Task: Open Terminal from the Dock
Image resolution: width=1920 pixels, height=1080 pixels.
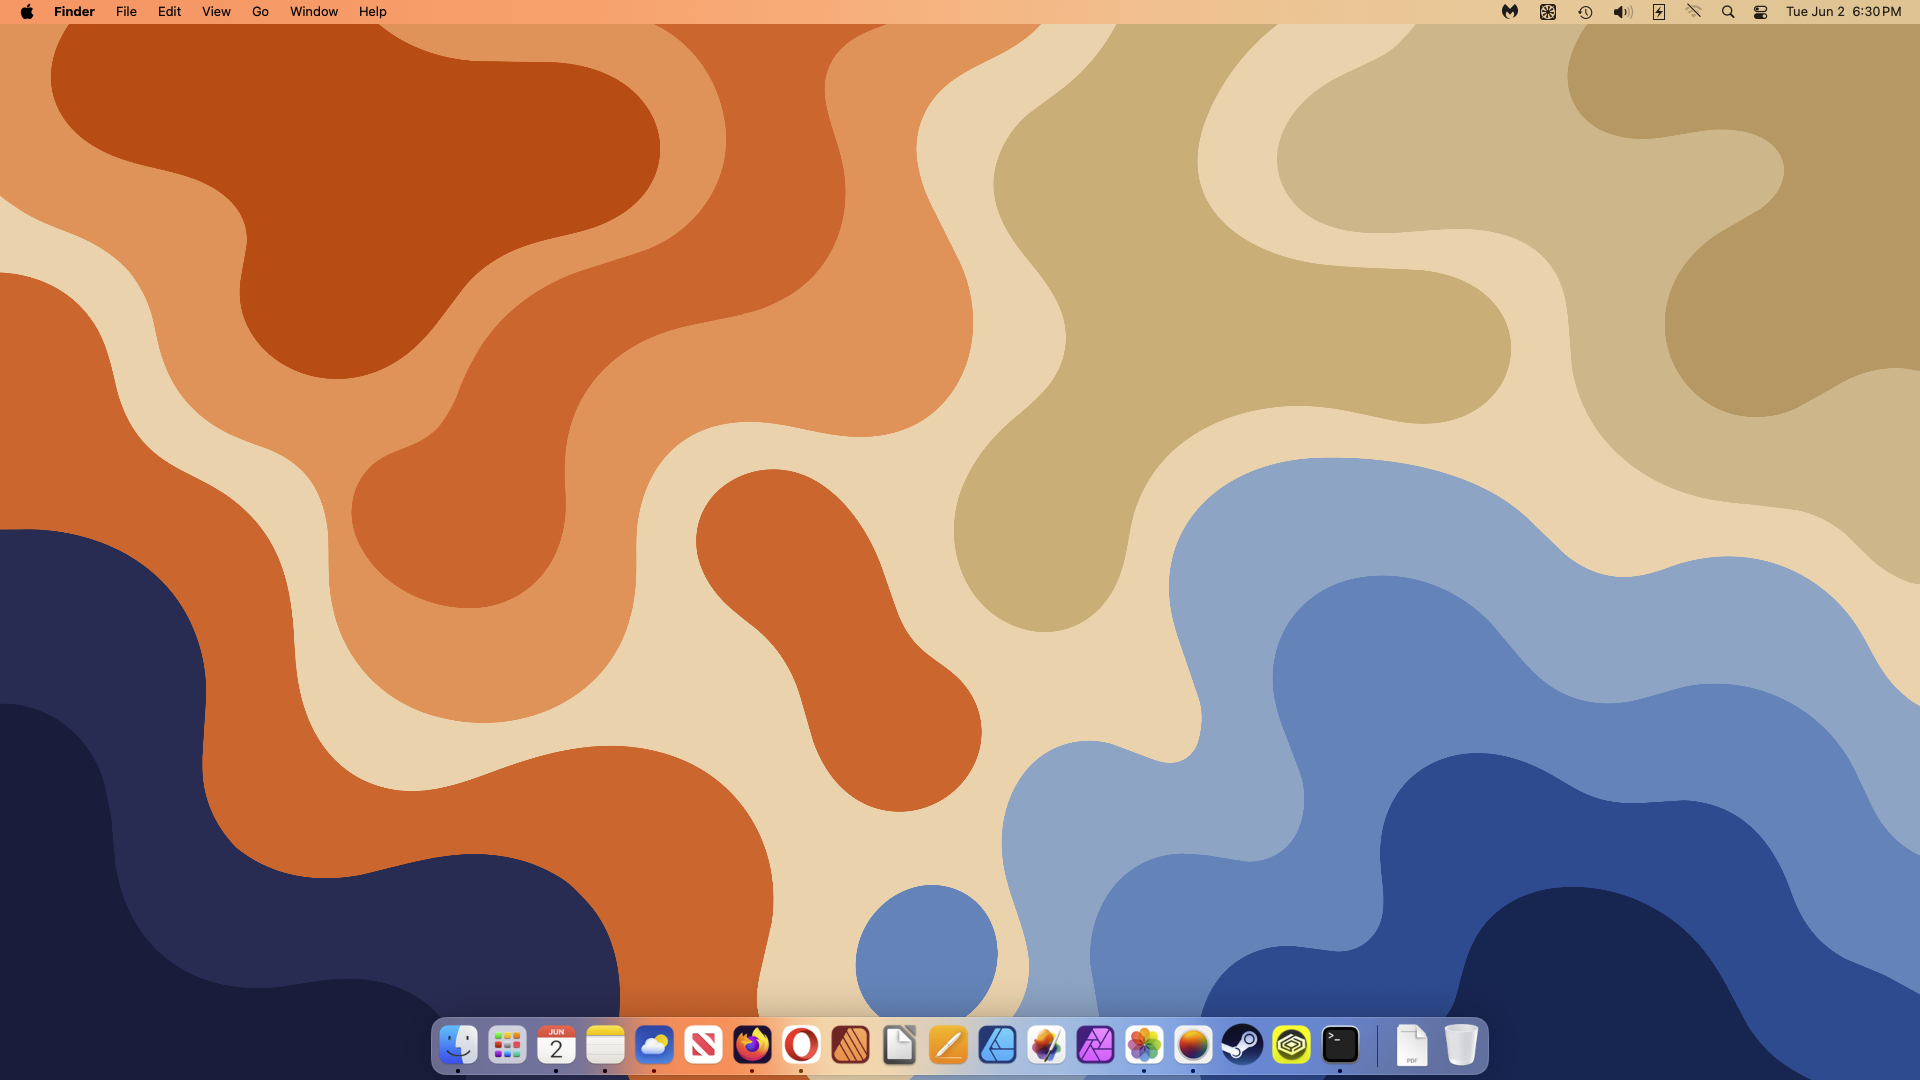Action: pos(1341,1046)
